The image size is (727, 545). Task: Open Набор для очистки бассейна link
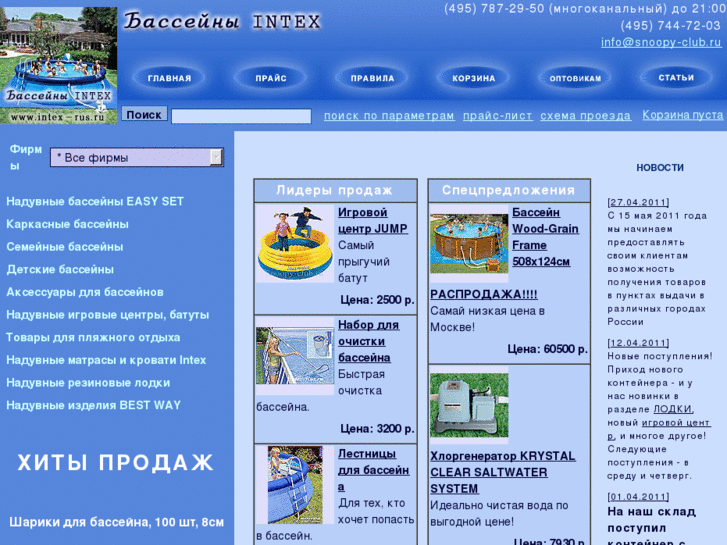369,341
